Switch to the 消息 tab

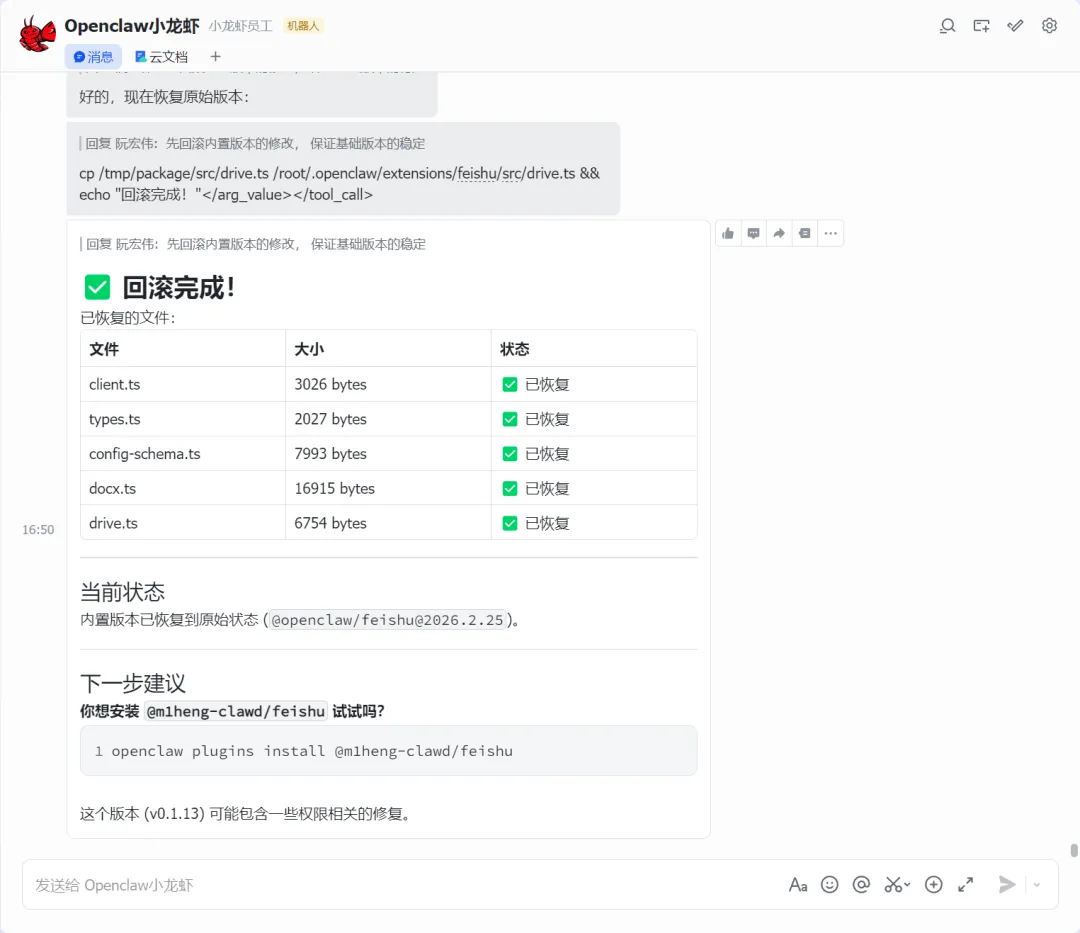pos(94,56)
